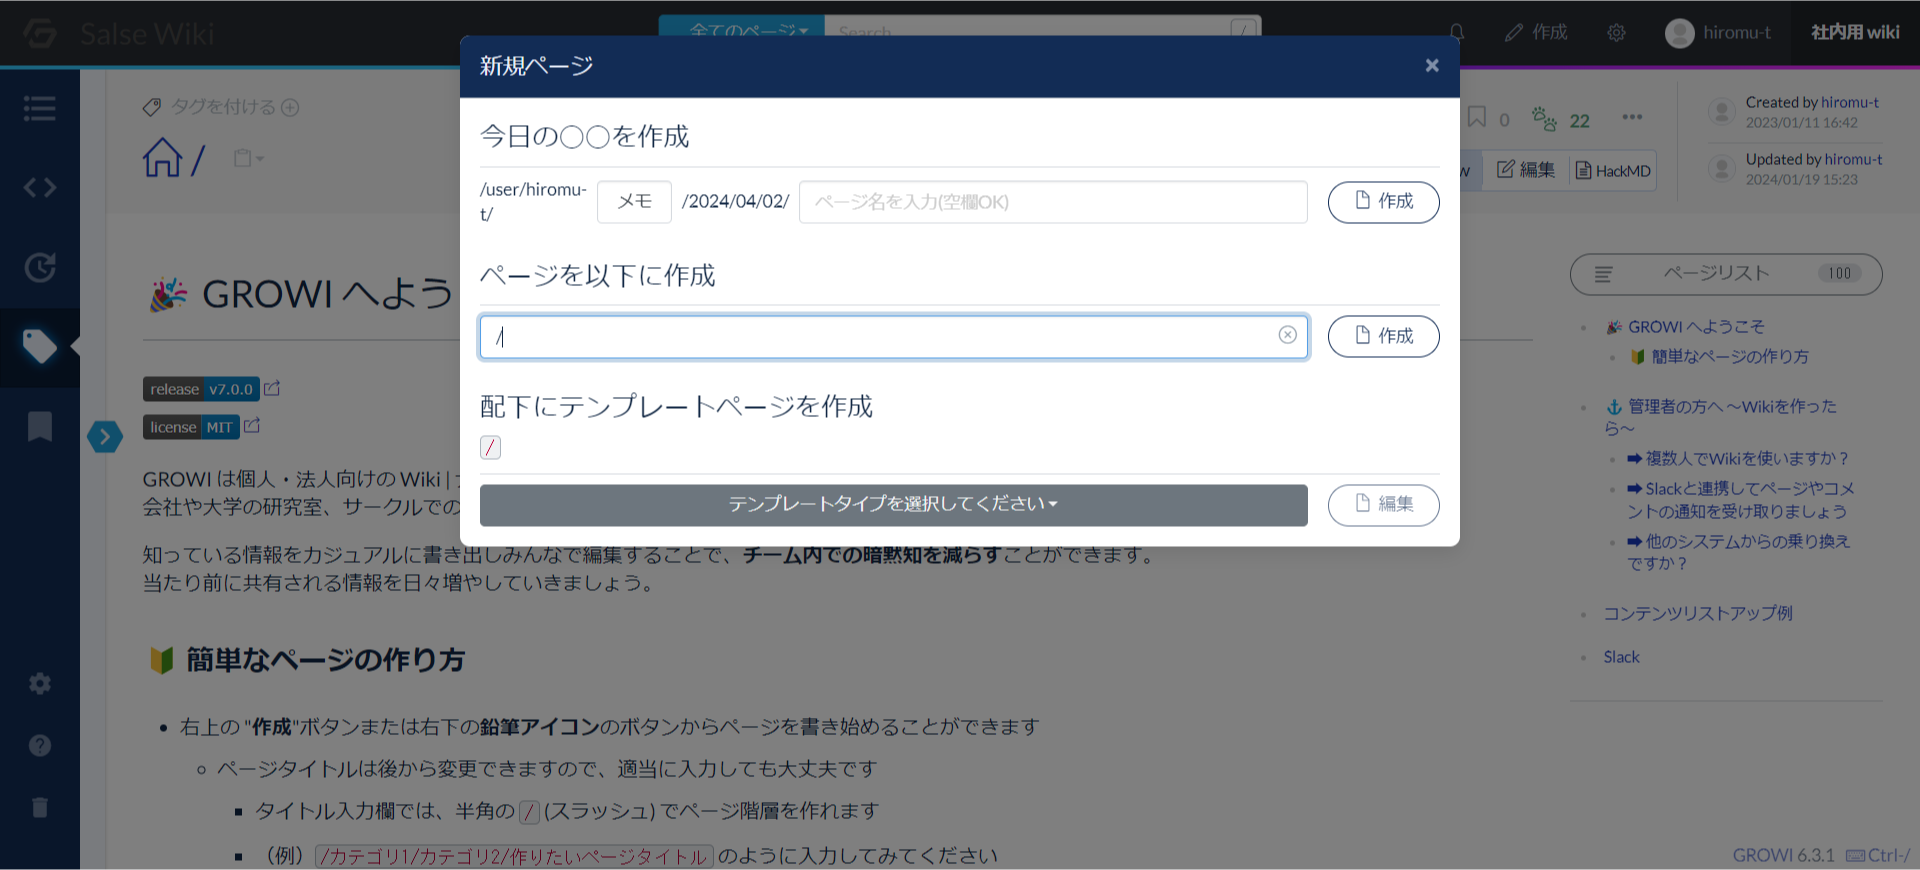Viewport: 1920px width, 870px height.
Task: Click the Updated by hiromu-t link
Action: click(x=1851, y=159)
